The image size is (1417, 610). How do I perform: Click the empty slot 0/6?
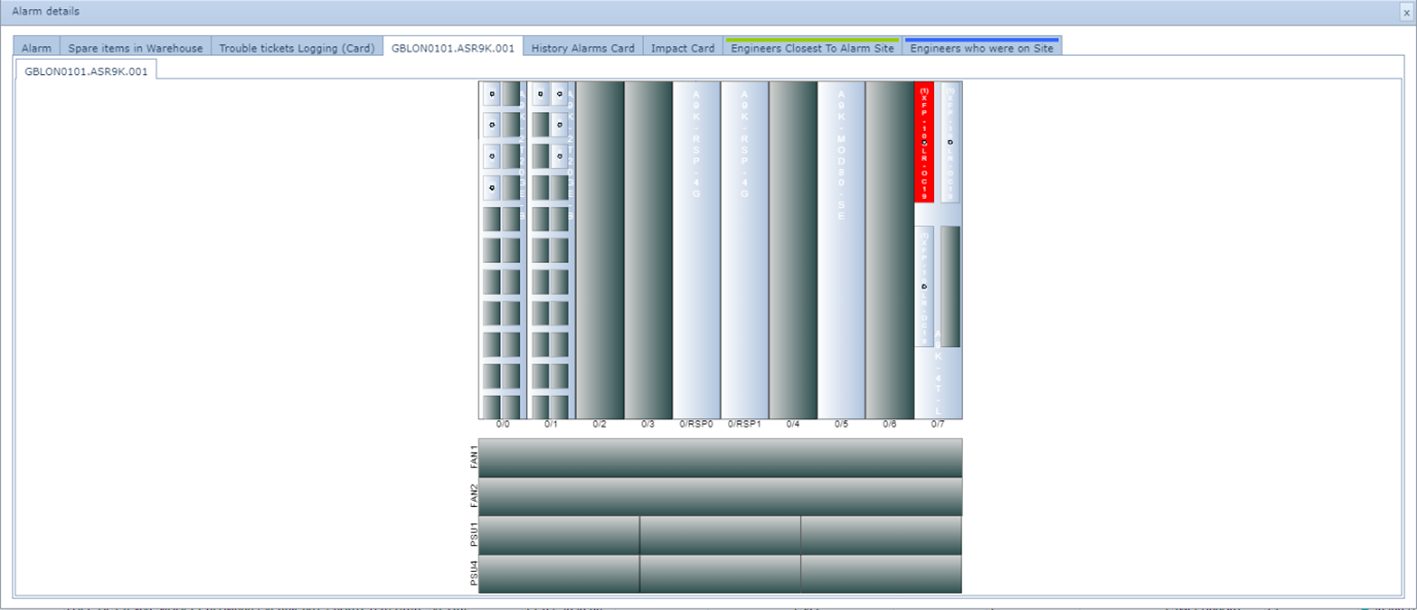coord(889,249)
